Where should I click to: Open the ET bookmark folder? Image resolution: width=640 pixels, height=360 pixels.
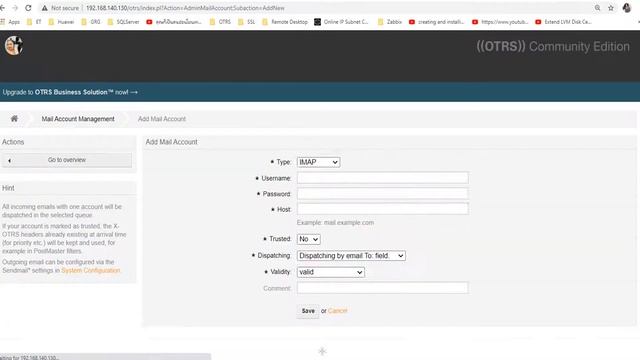click(x=34, y=22)
